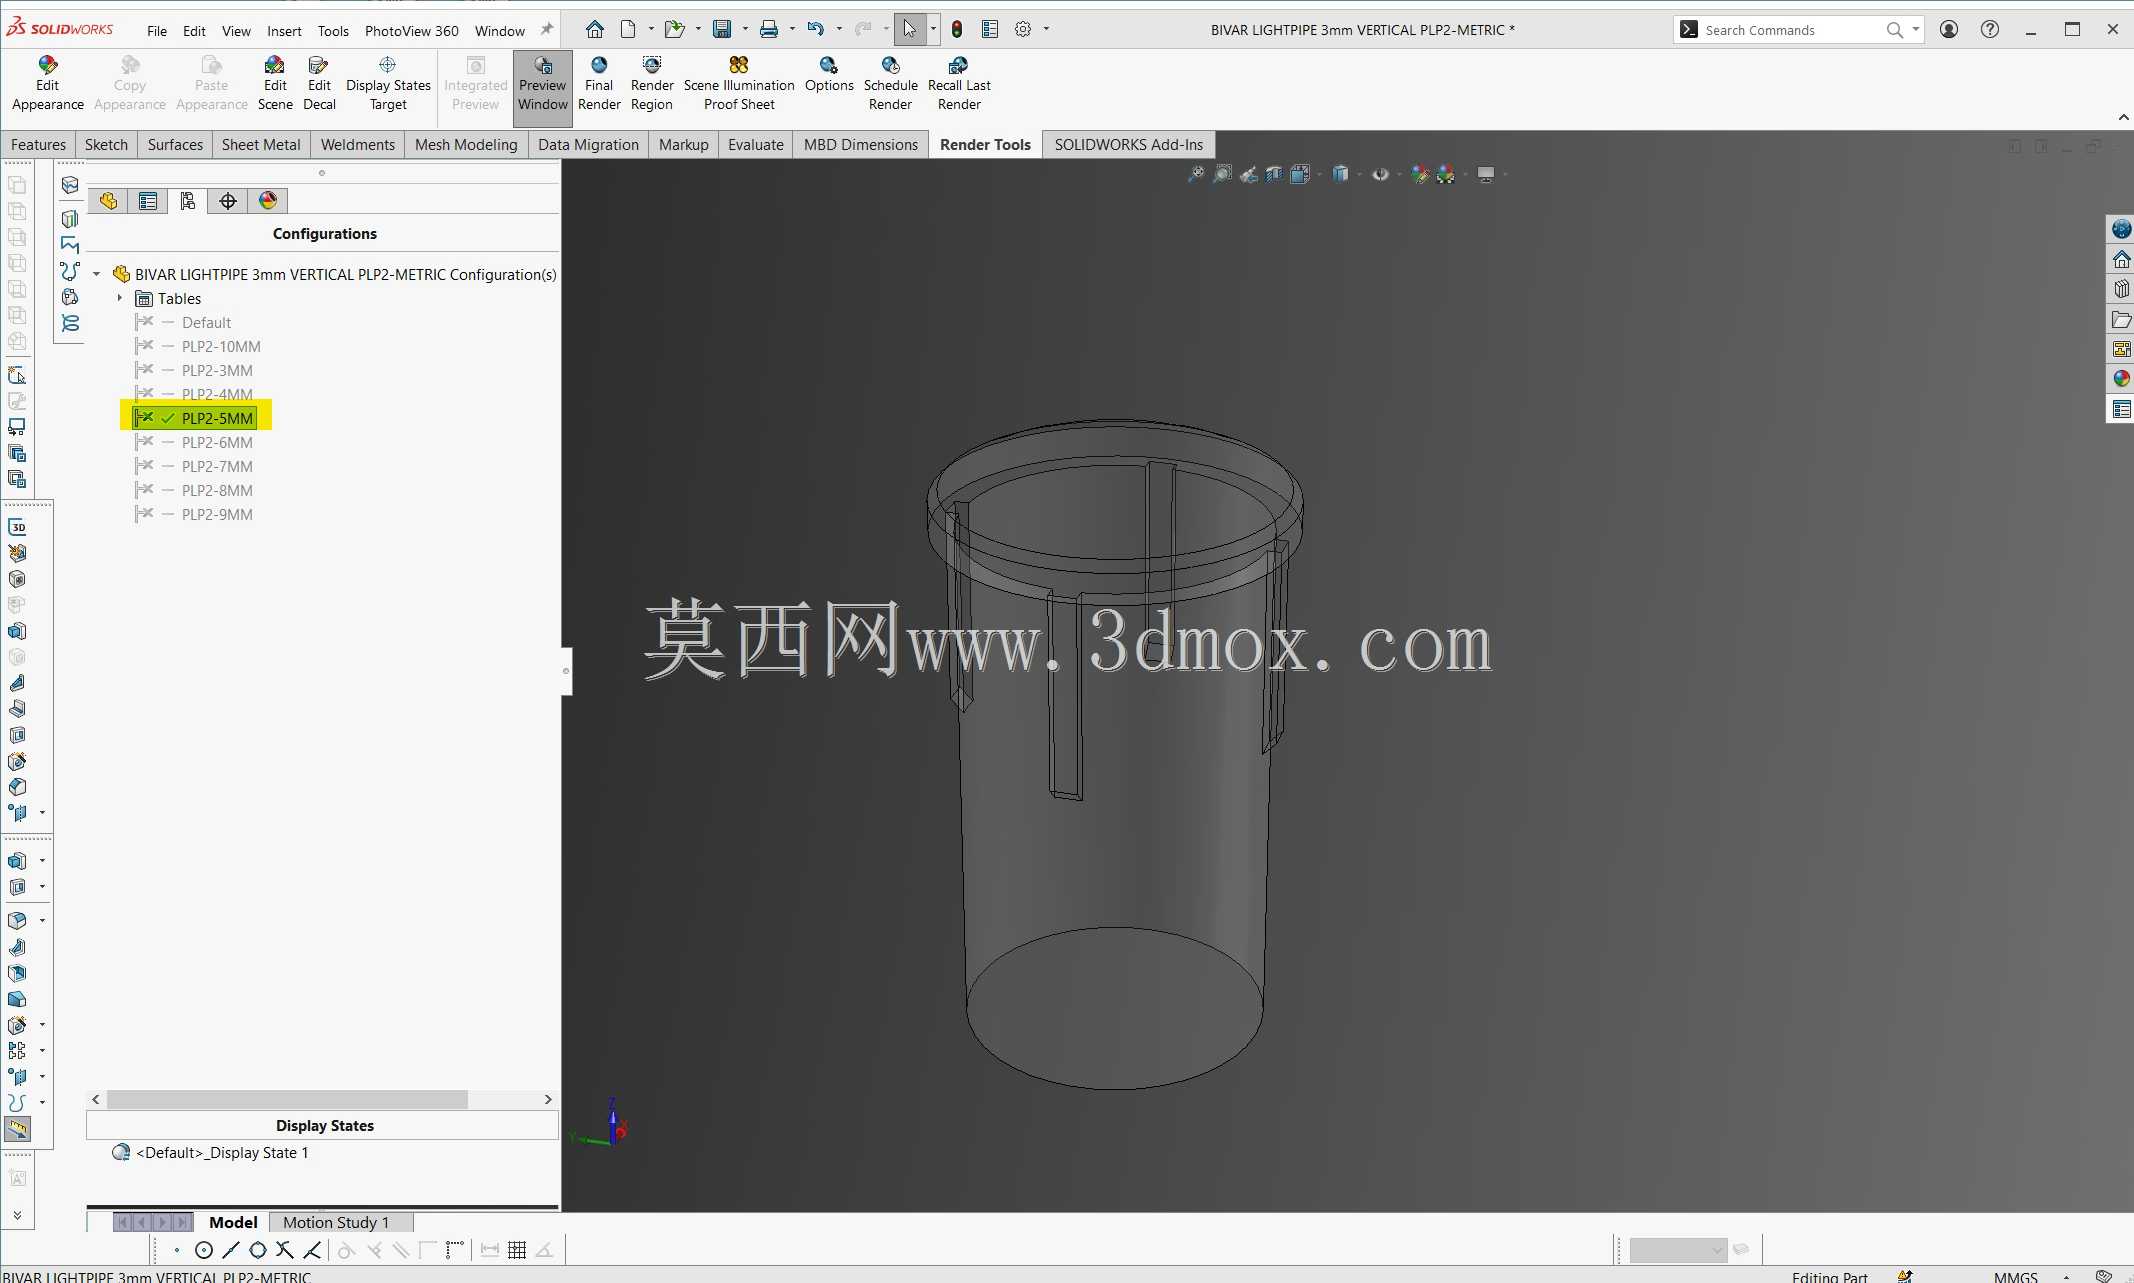The height and width of the screenshot is (1283, 2134).
Task: Open PhotoView render Options
Action: (x=829, y=76)
